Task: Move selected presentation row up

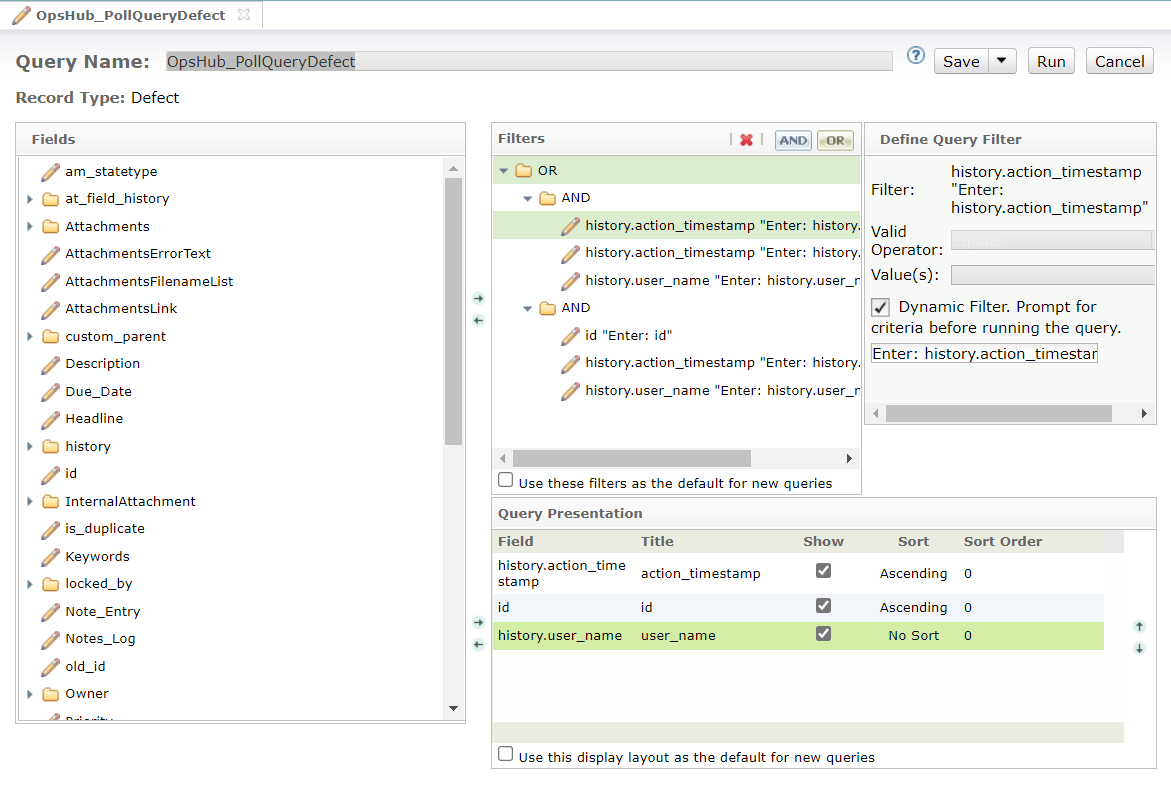Action: coord(1139,627)
